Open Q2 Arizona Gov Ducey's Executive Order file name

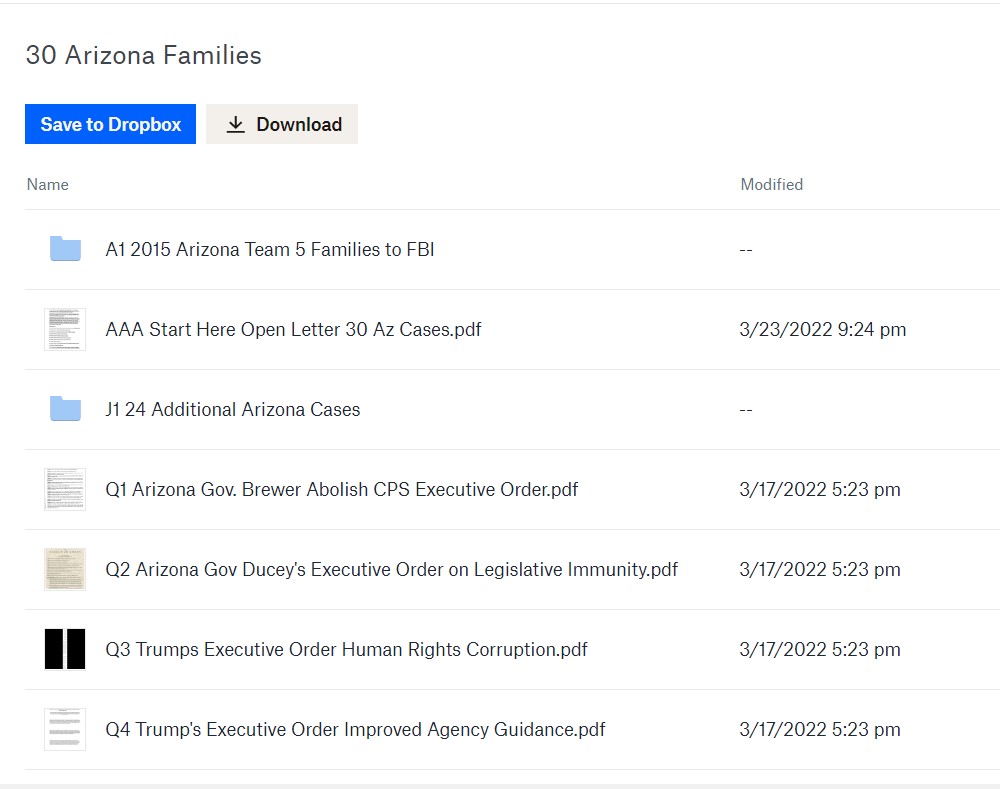392,569
